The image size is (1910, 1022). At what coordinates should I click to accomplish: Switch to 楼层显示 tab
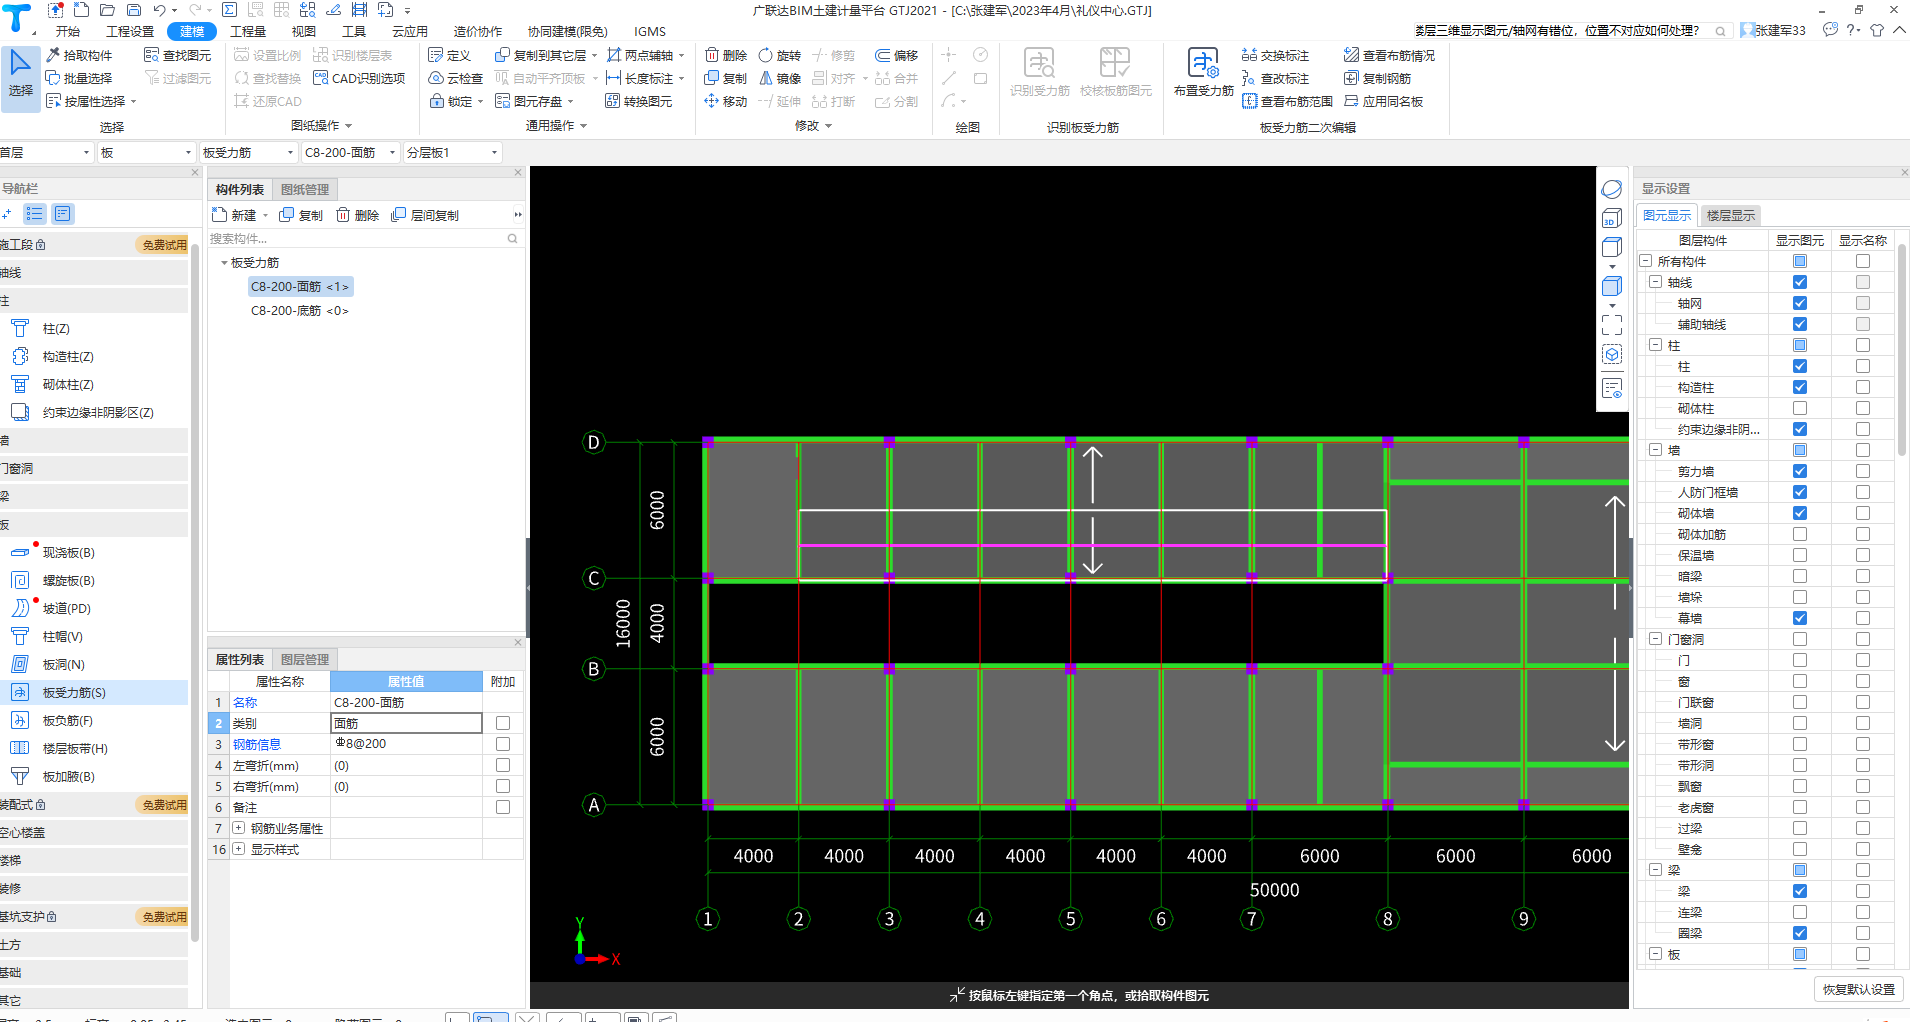1731,215
